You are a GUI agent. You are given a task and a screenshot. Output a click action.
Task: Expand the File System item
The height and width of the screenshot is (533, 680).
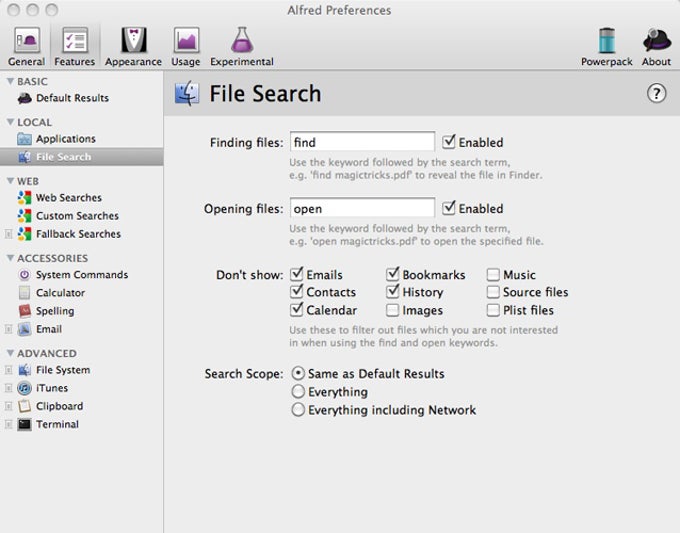click(x=8, y=370)
